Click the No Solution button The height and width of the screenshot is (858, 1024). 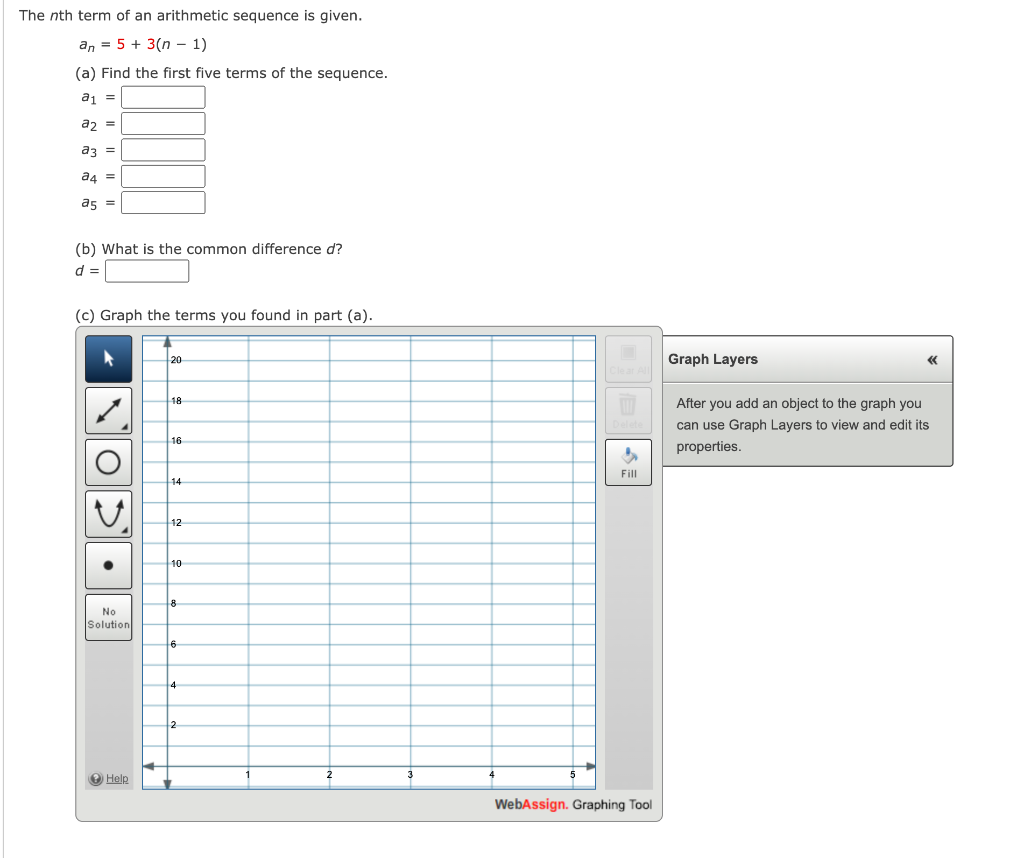pos(108,617)
